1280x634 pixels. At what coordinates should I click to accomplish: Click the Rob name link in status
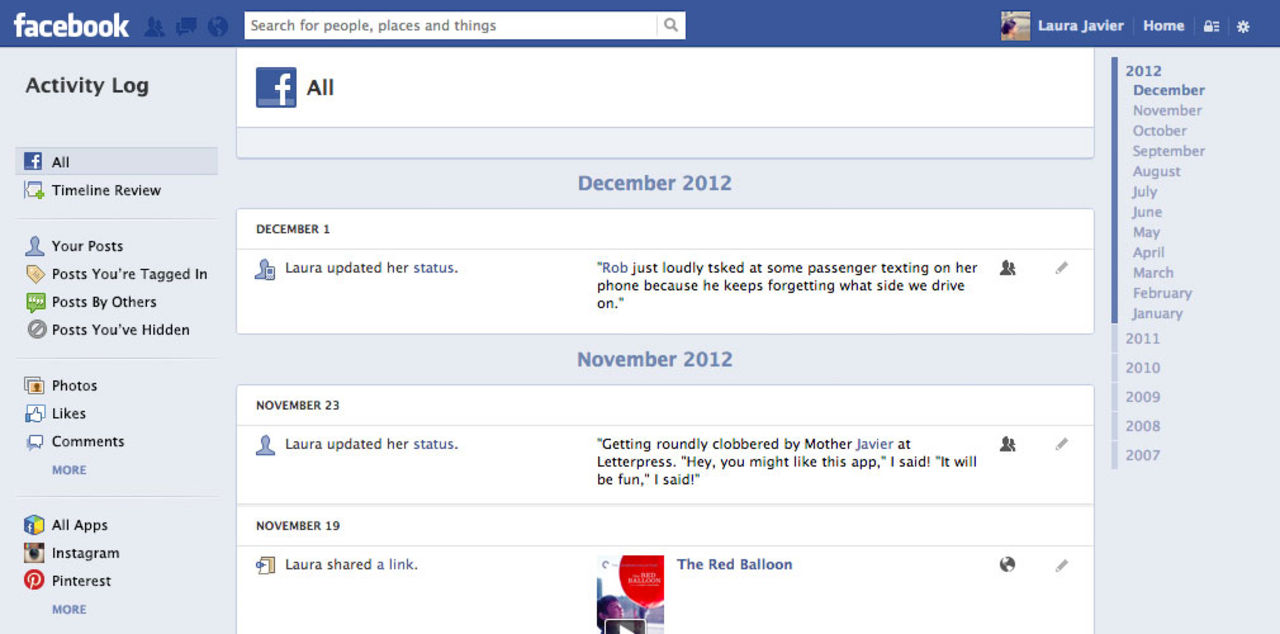[x=615, y=268]
